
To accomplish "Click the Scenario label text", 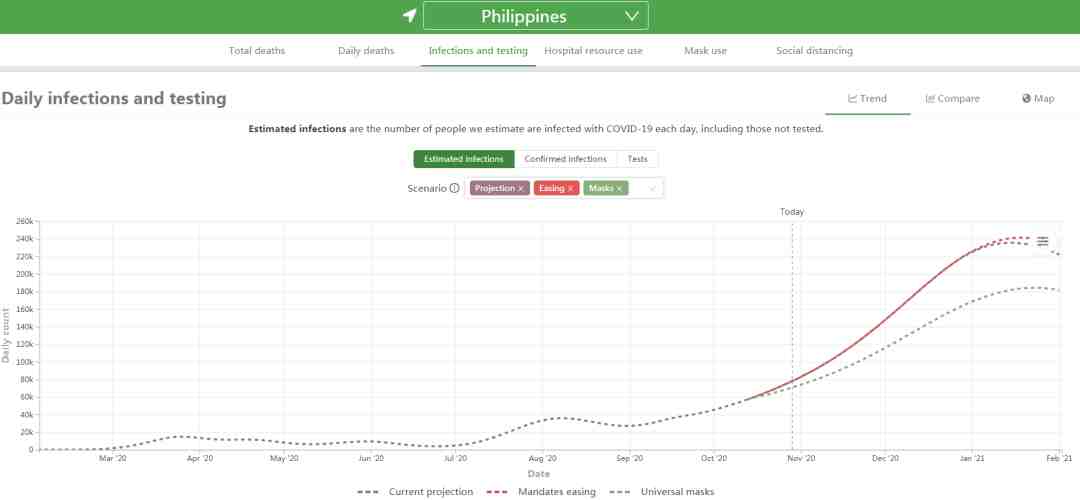I will click(x=427, y=188).
